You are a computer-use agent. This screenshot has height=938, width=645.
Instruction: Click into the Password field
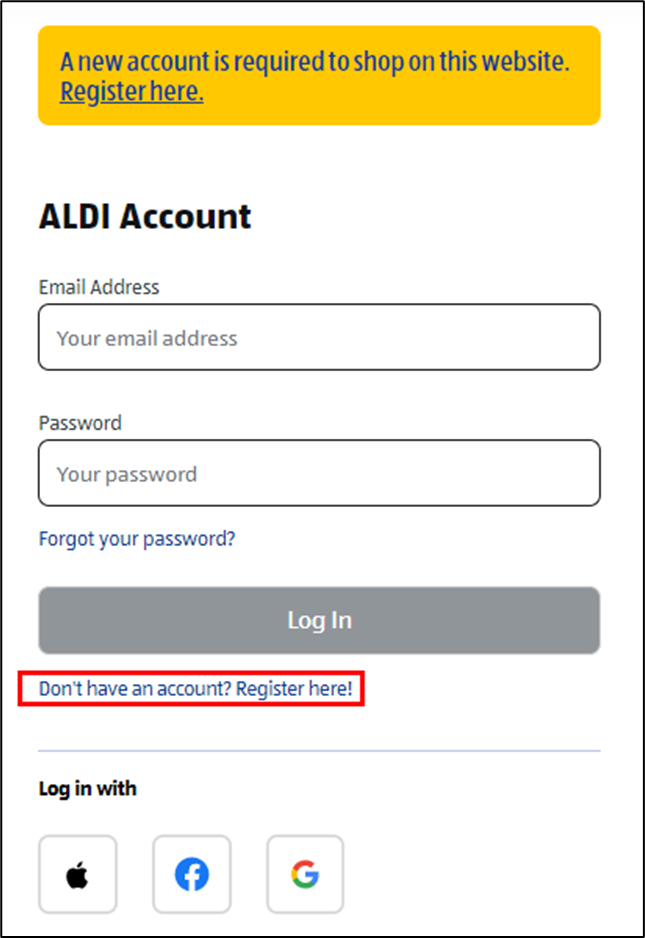click(319, 473)
